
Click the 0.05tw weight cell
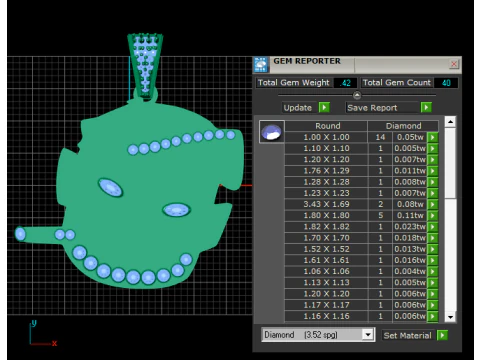[x=410, y=137]
